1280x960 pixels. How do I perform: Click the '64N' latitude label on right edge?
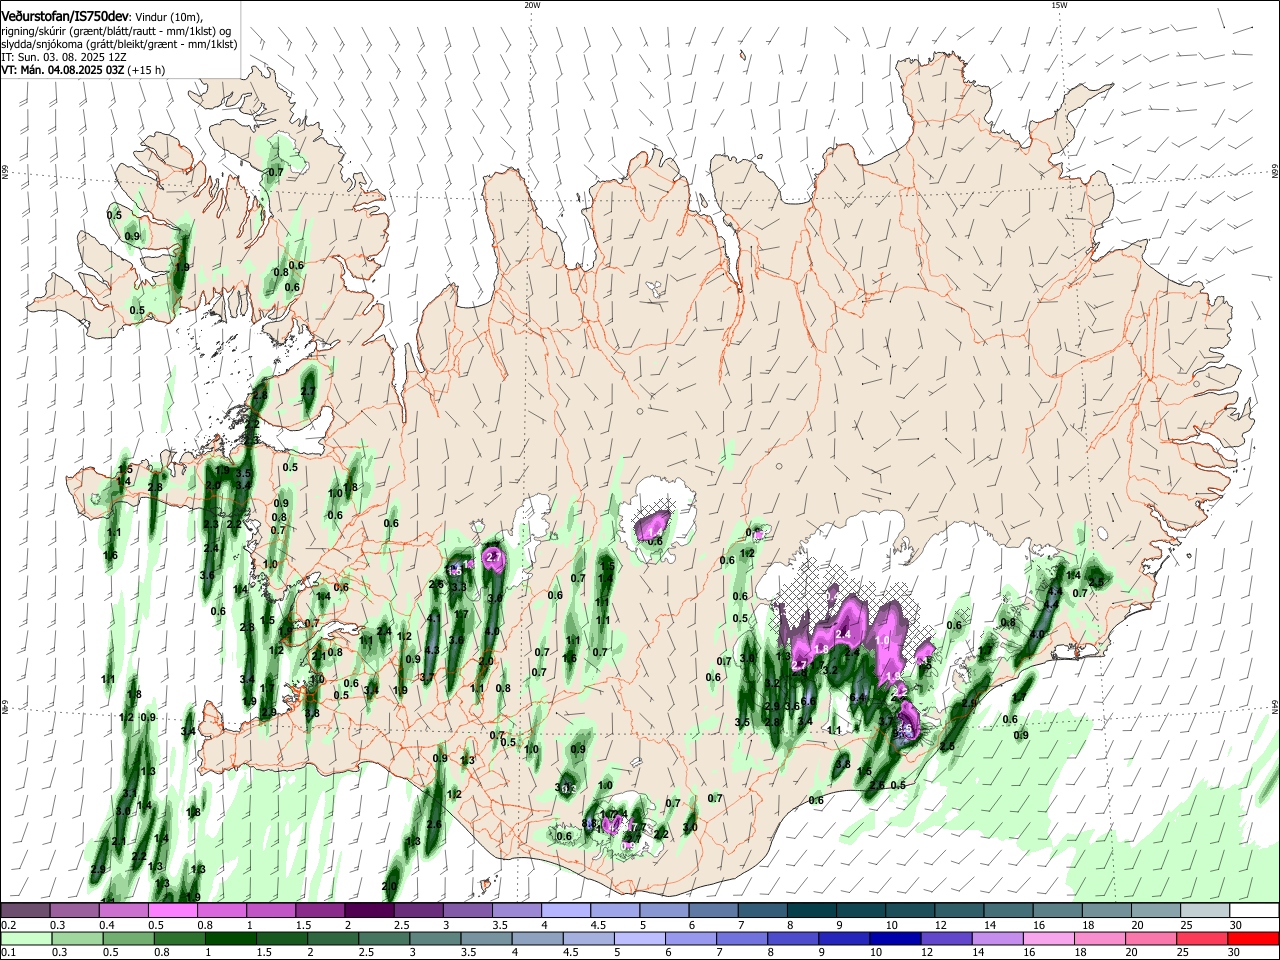(1274, 706)
